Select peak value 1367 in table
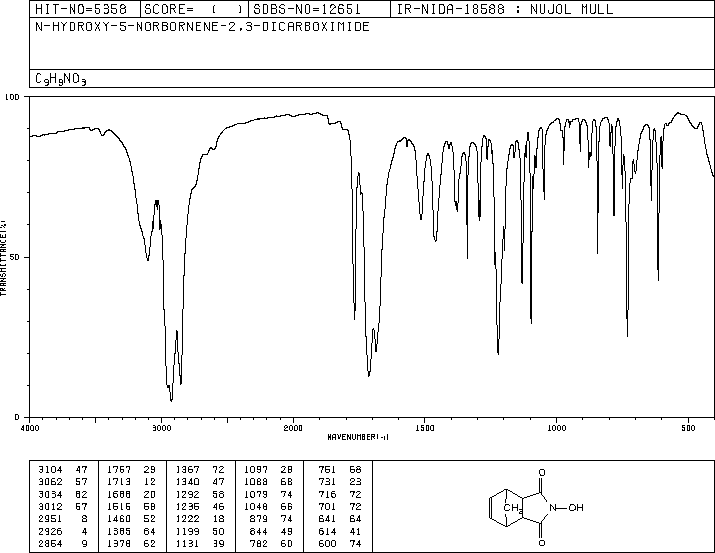Viewport: 715px width, 553px height. point(187,470)
